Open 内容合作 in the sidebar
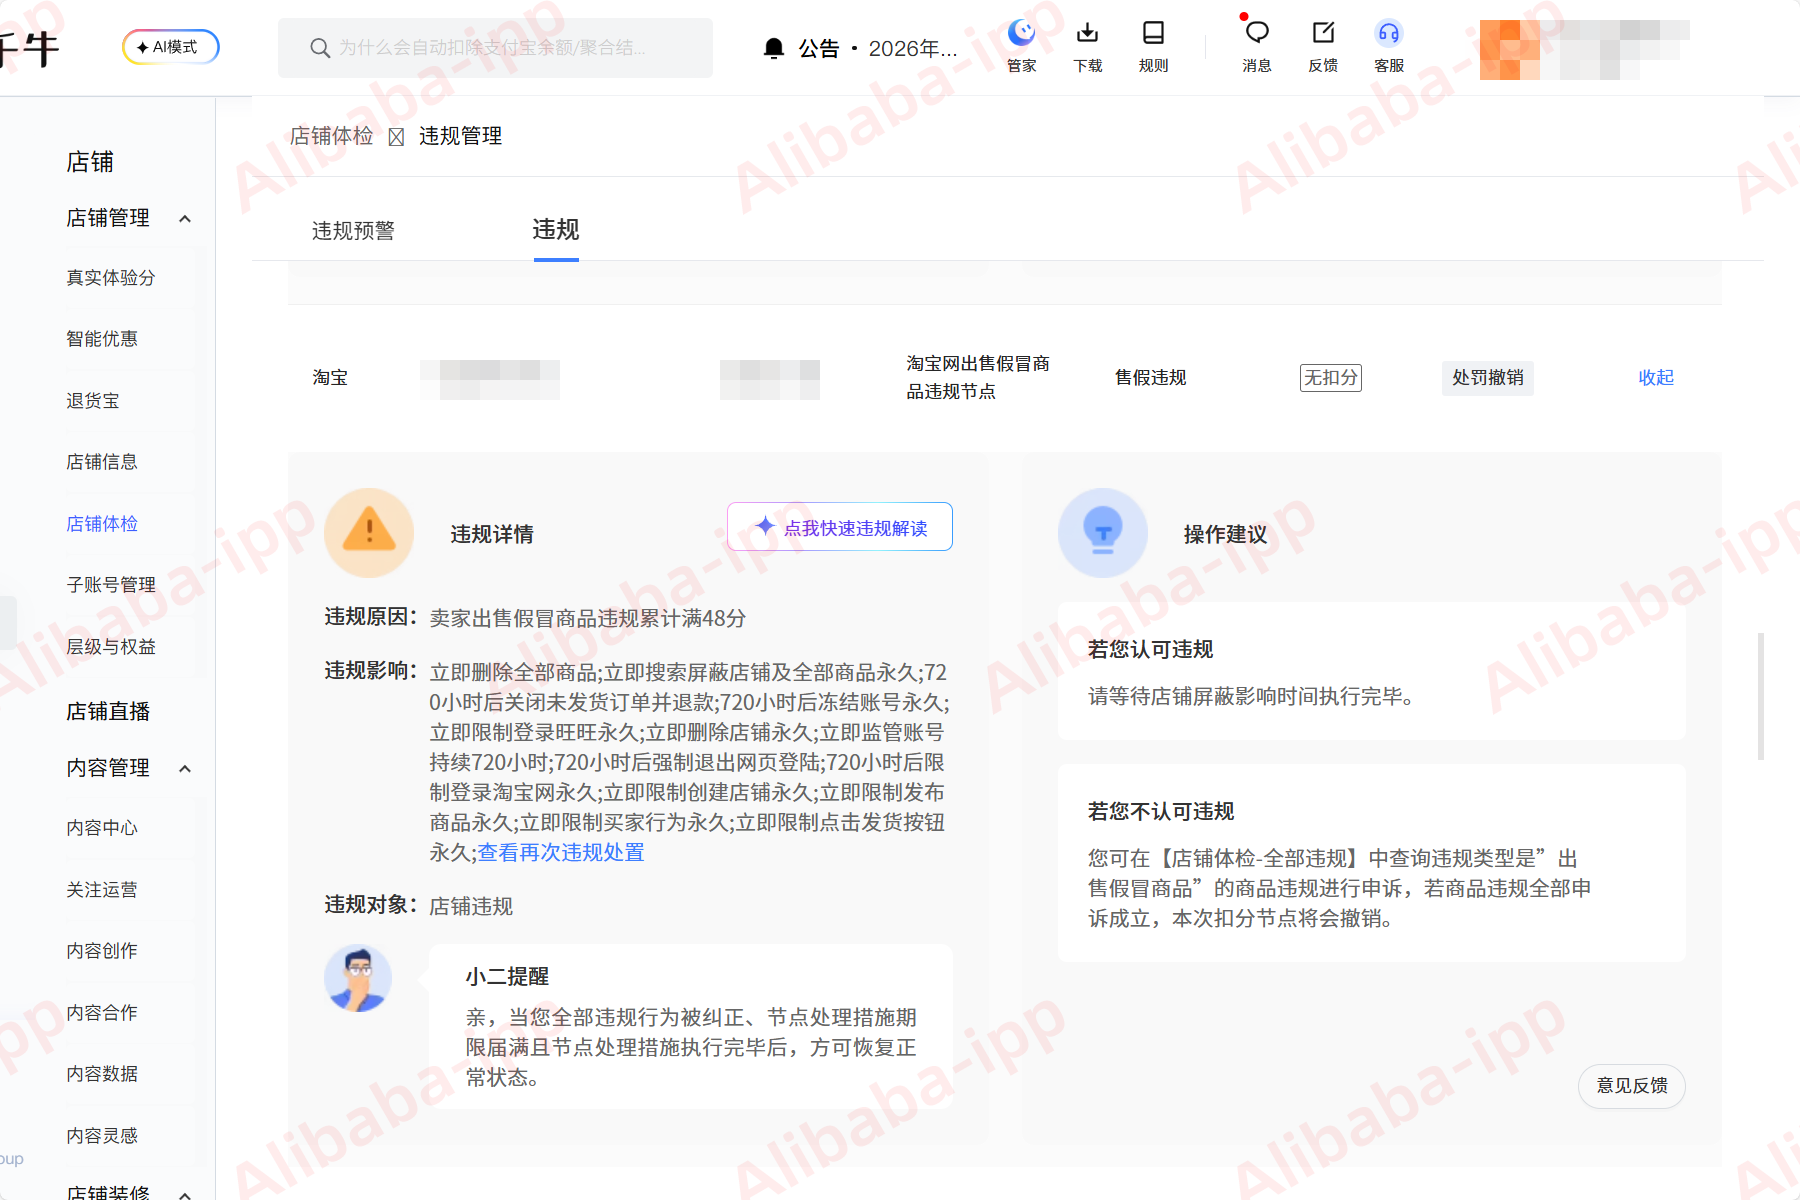The width and height of the screenshot is (1800, 1200). [102, 1012]
